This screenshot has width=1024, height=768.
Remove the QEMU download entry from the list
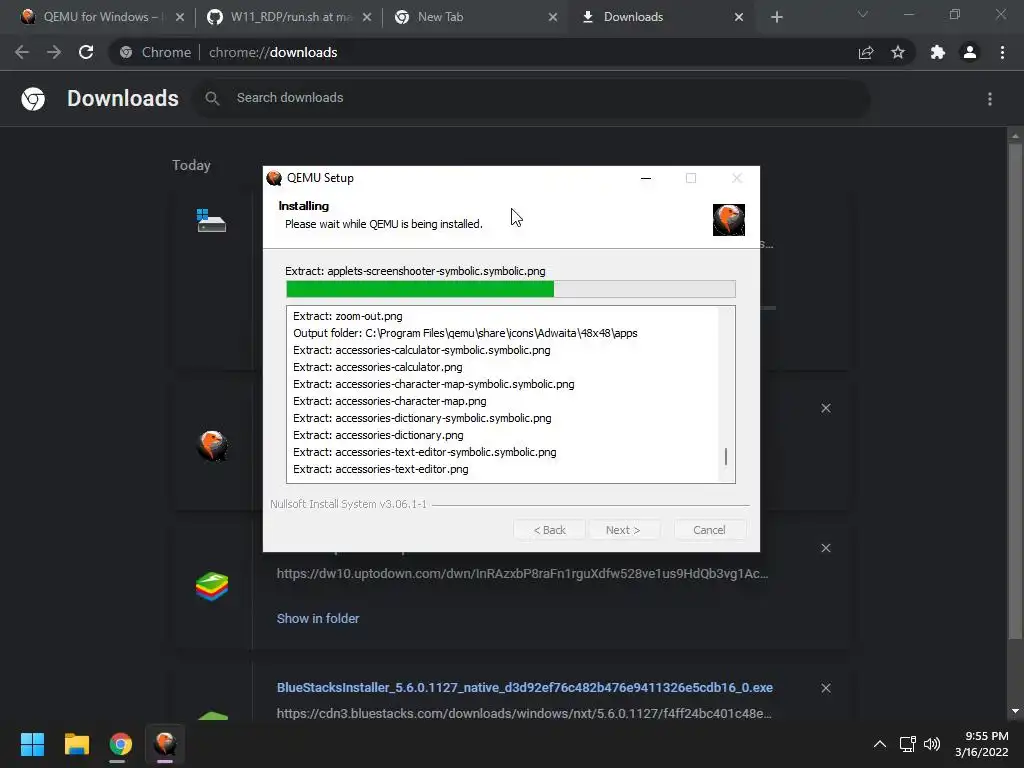826,408
